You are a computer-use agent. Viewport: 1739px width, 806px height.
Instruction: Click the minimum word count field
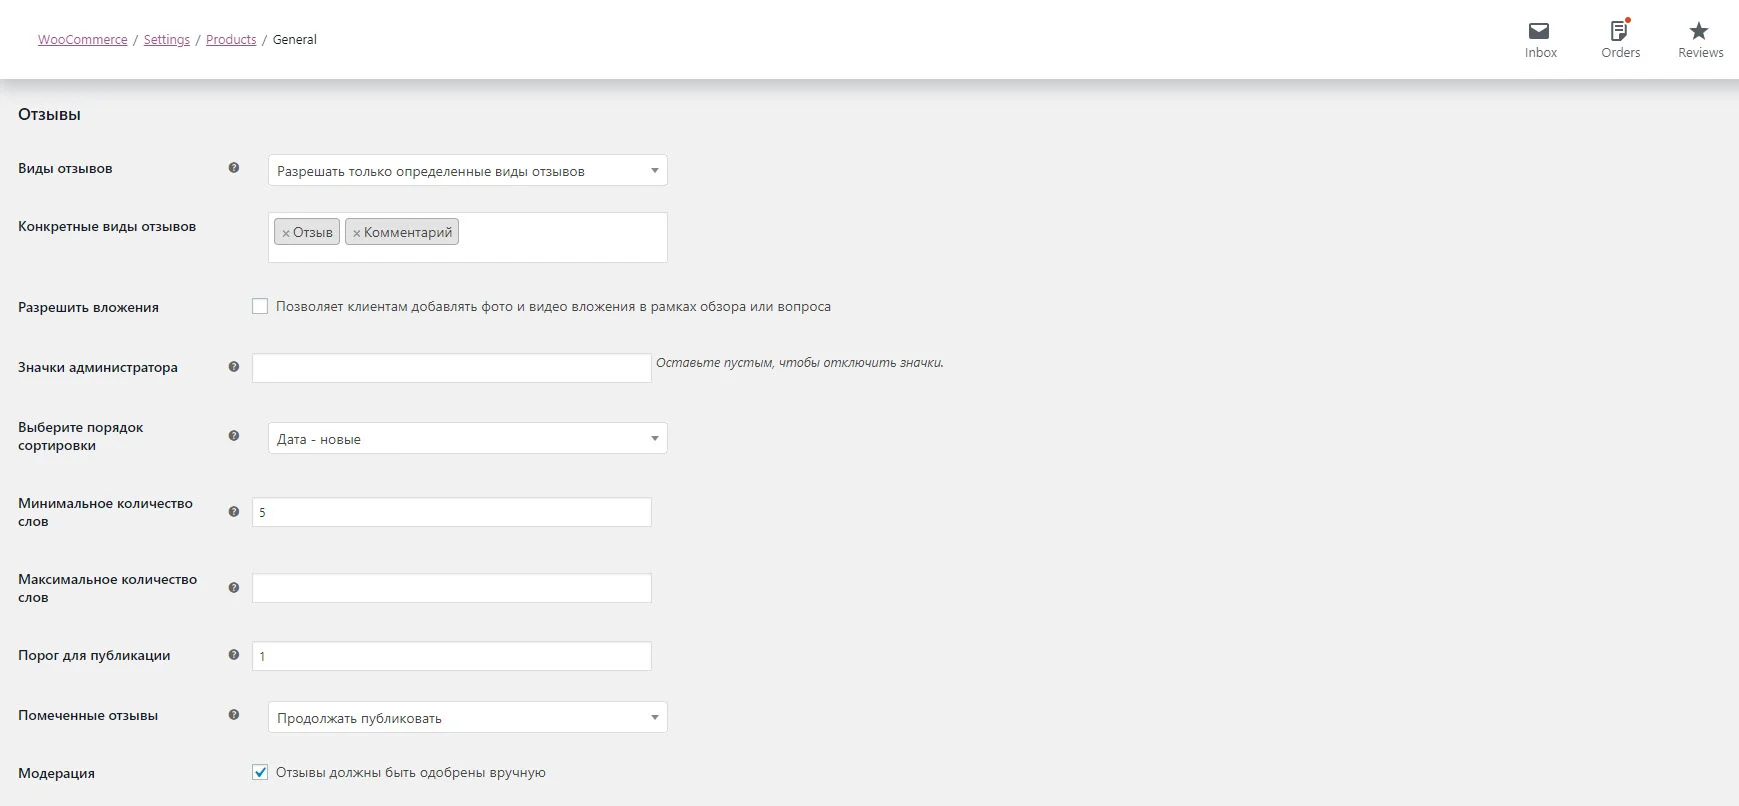452,512
